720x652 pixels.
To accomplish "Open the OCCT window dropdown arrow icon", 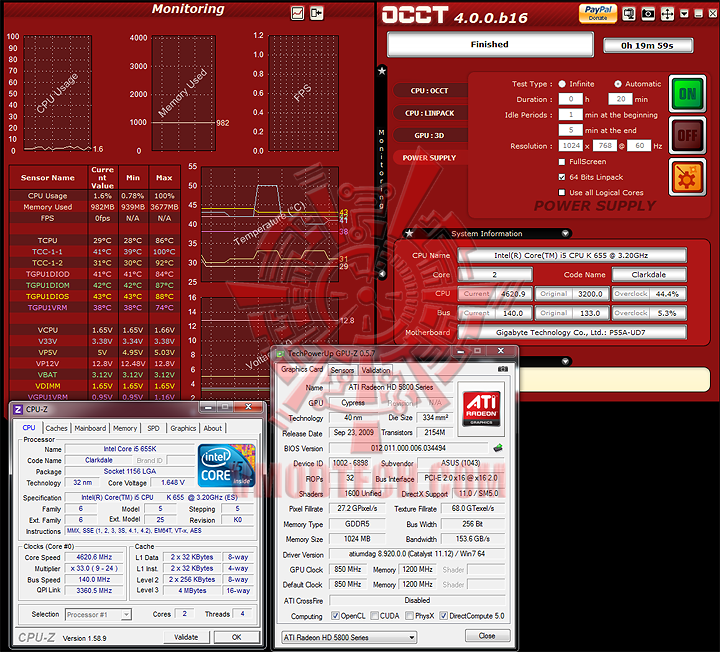I will 684,14.
